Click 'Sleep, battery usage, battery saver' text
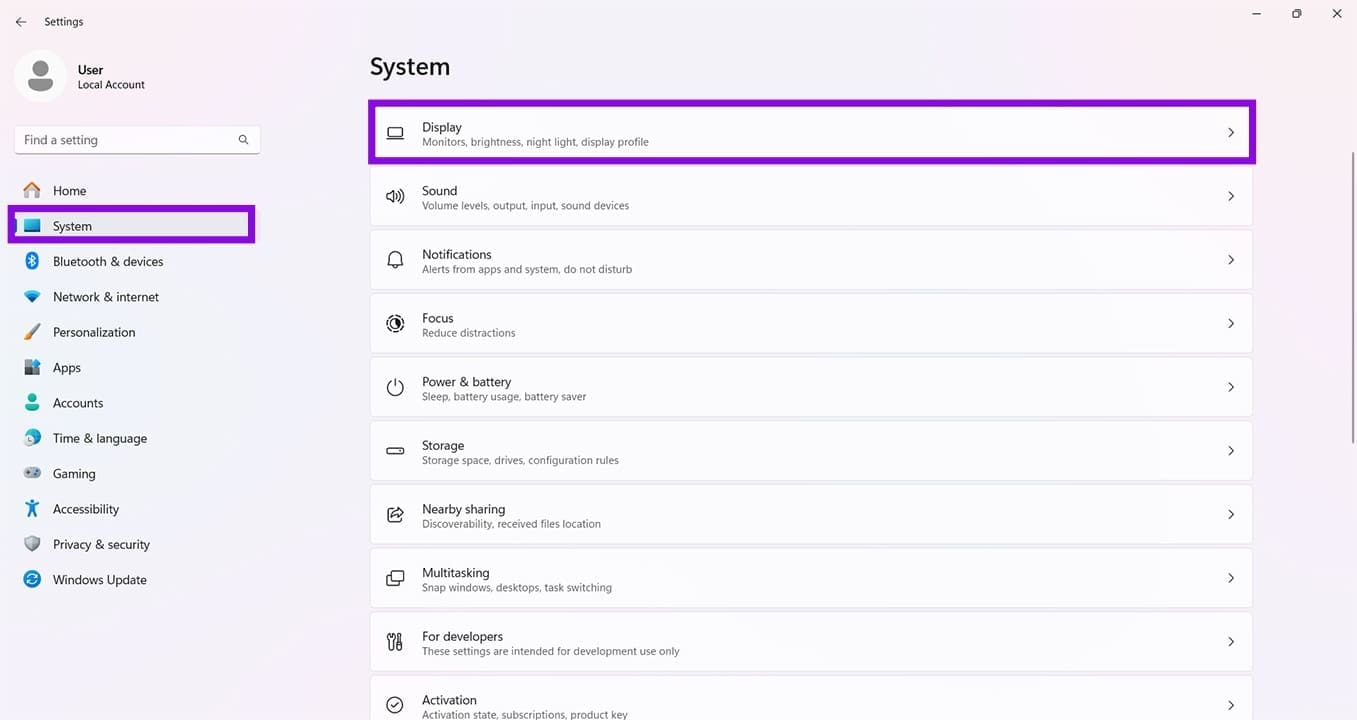Viewport: 1357px width, 720px height. click(x=504, y=397)
